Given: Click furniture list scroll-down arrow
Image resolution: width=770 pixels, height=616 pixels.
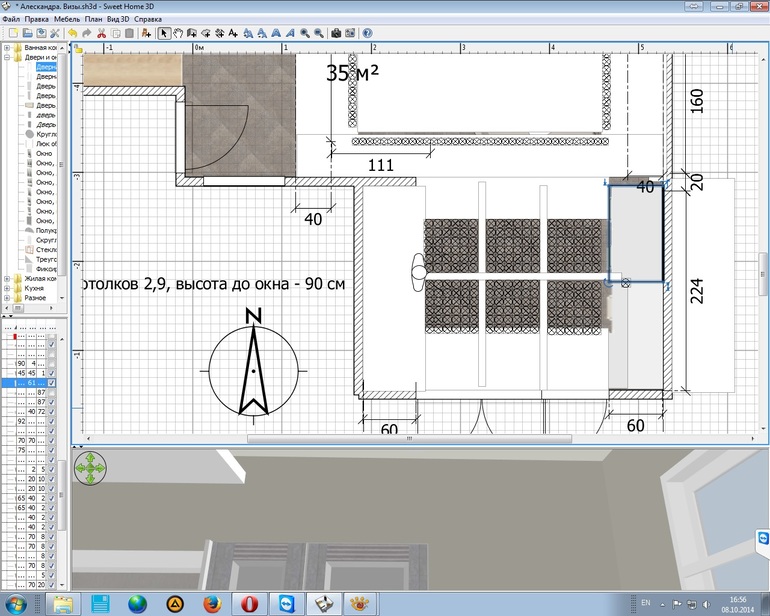Looking at the screenshot, I should click(x=62, y=585).
